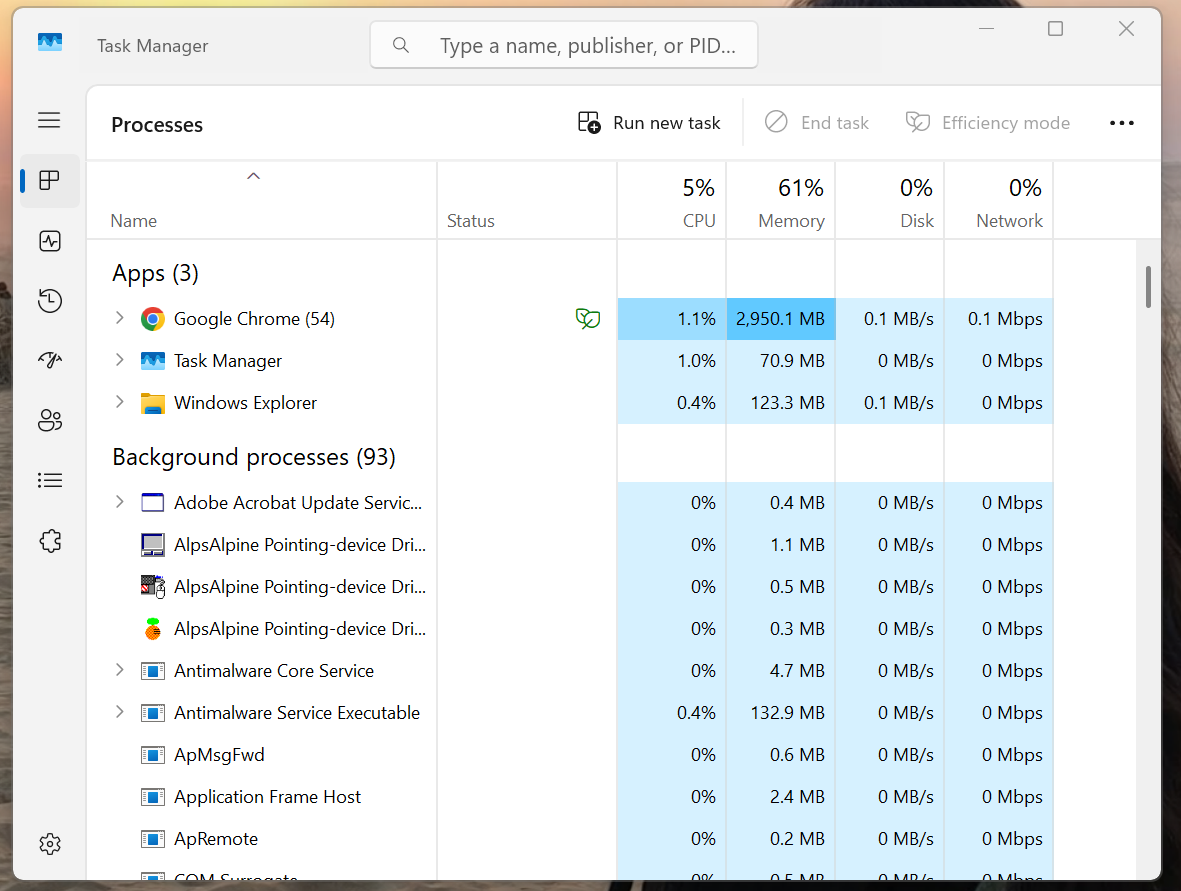Expand Antimalware Core Service row
This screenshot has width=1181, height=891.
119,670
